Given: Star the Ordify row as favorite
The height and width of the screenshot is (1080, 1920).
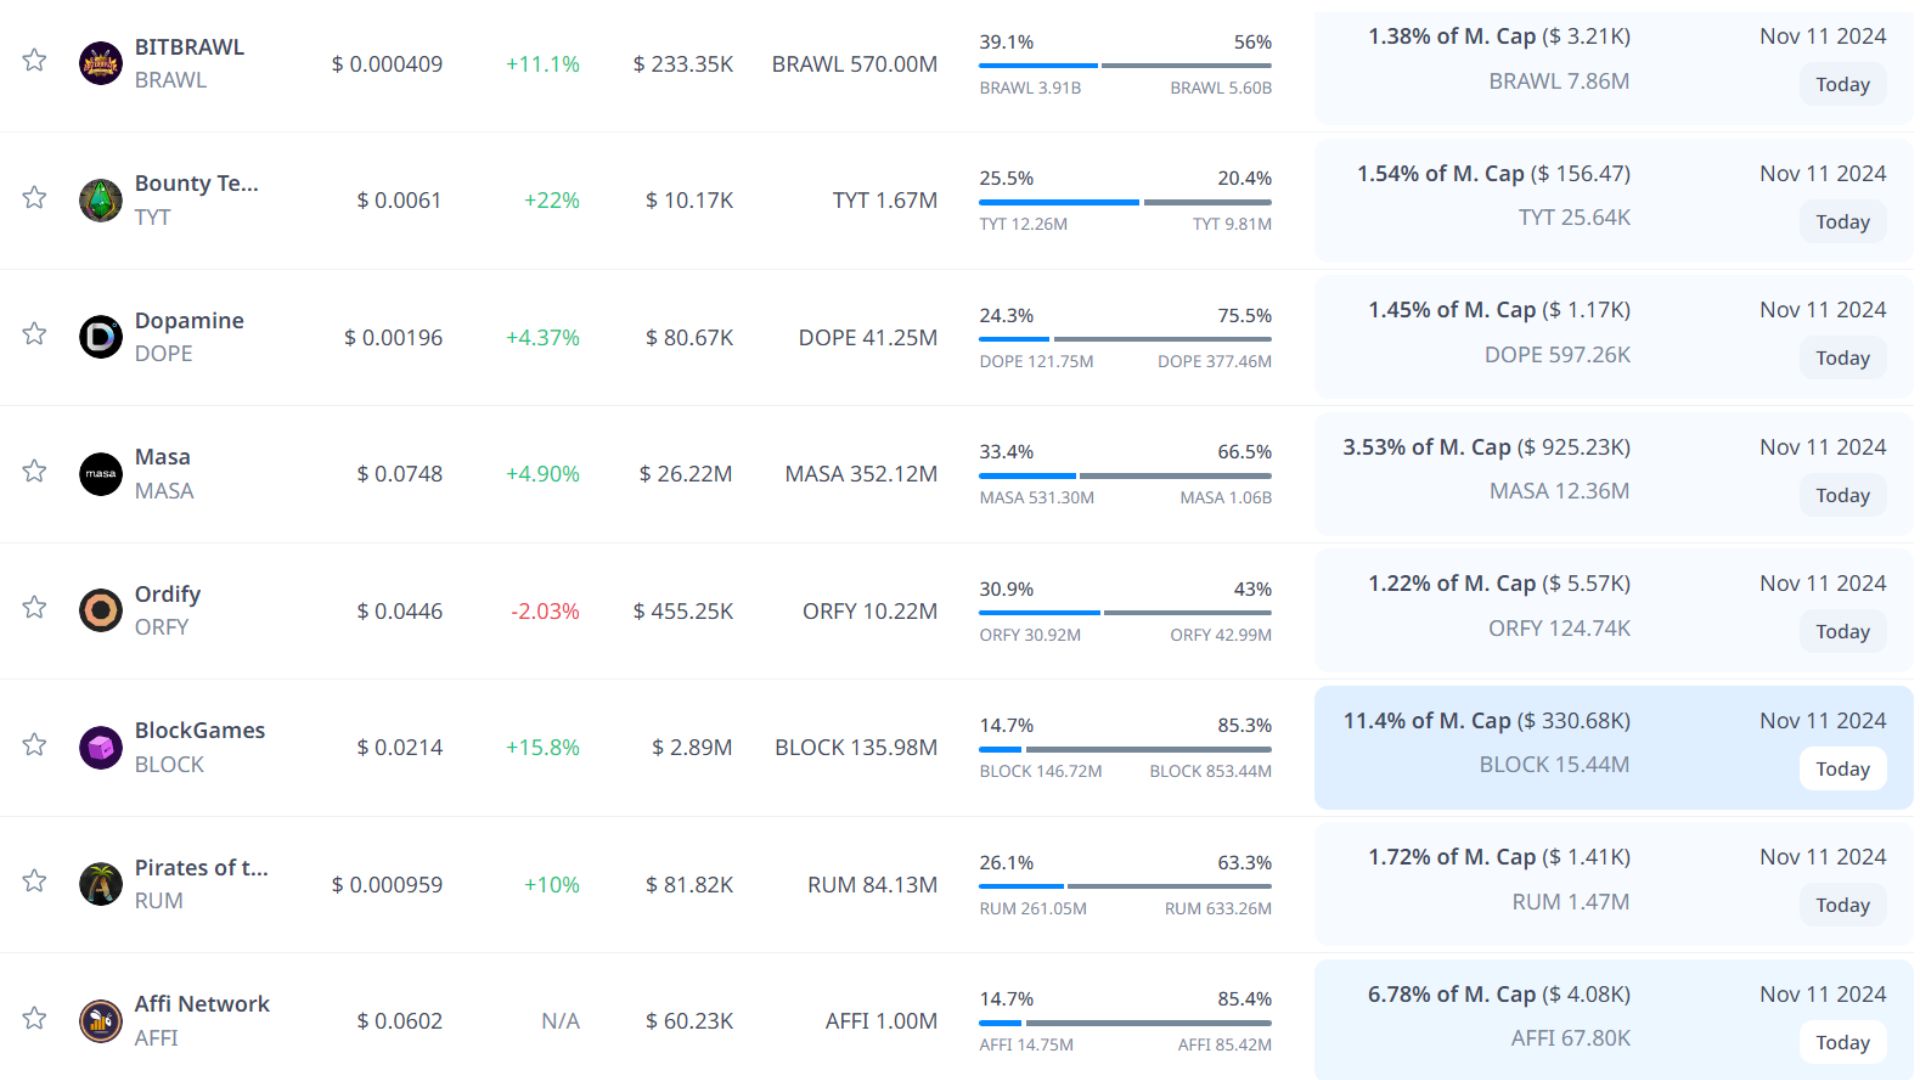Looking at the screenshot, I should tap(35, 607).
